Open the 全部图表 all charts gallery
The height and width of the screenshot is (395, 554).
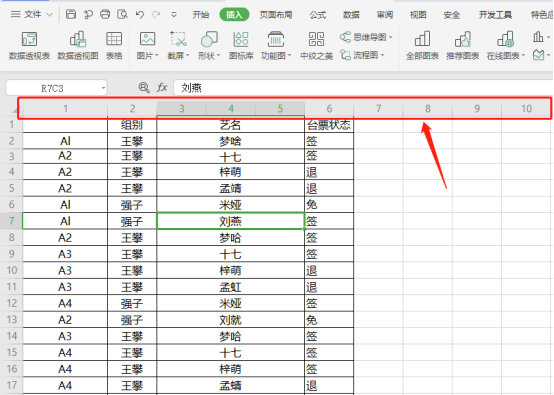point(422,45)
